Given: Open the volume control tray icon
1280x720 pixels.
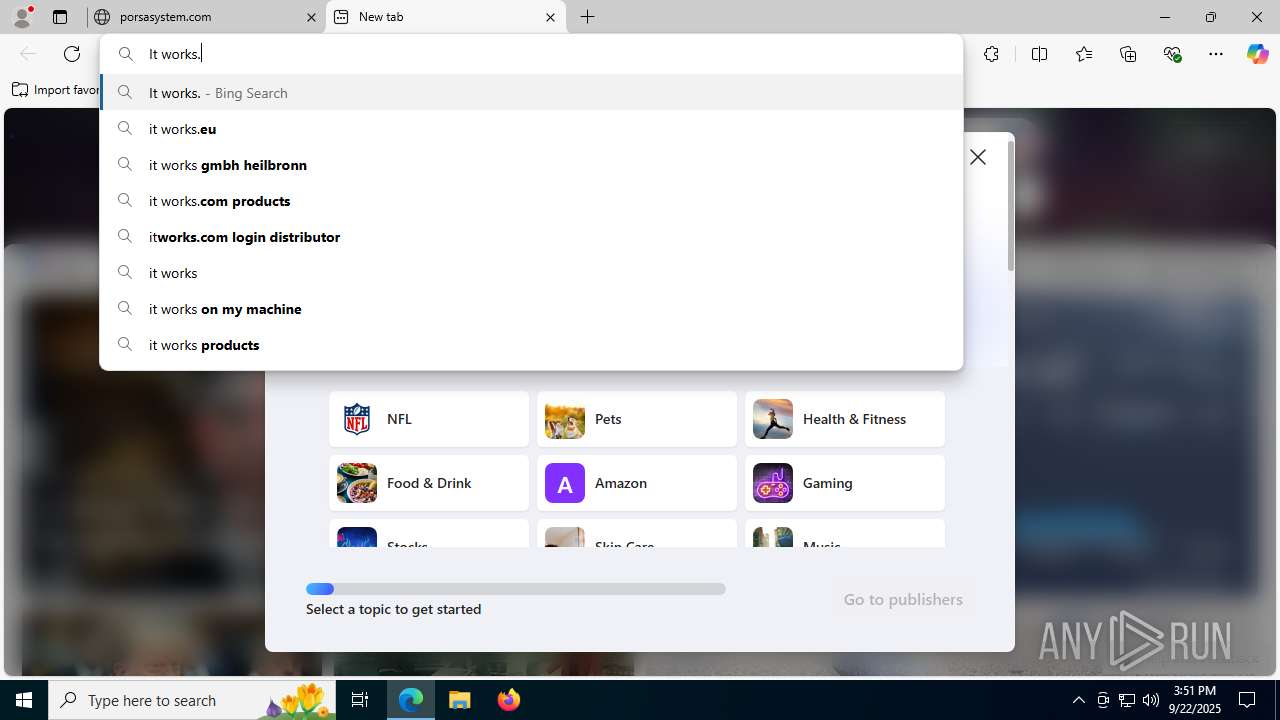Looking at the screenshot, I should 1151,700.
